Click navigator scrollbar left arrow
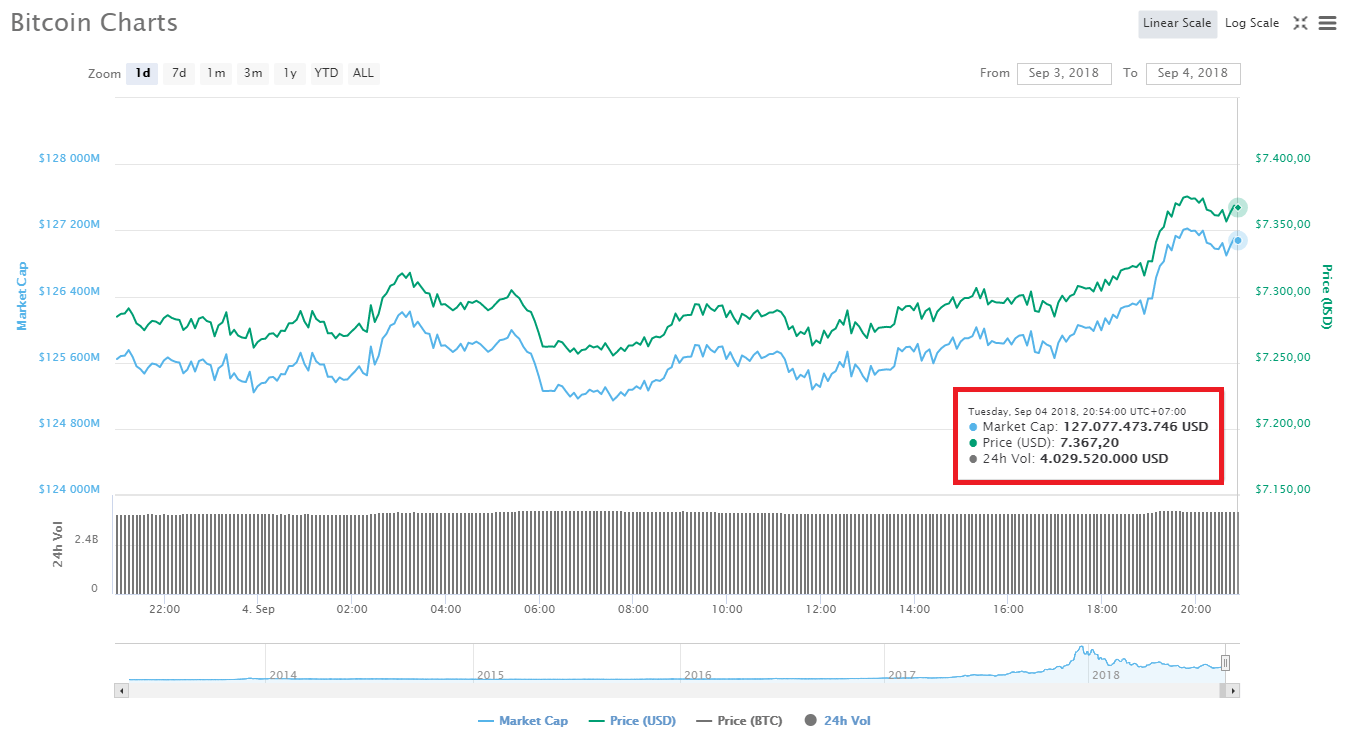 122,691
